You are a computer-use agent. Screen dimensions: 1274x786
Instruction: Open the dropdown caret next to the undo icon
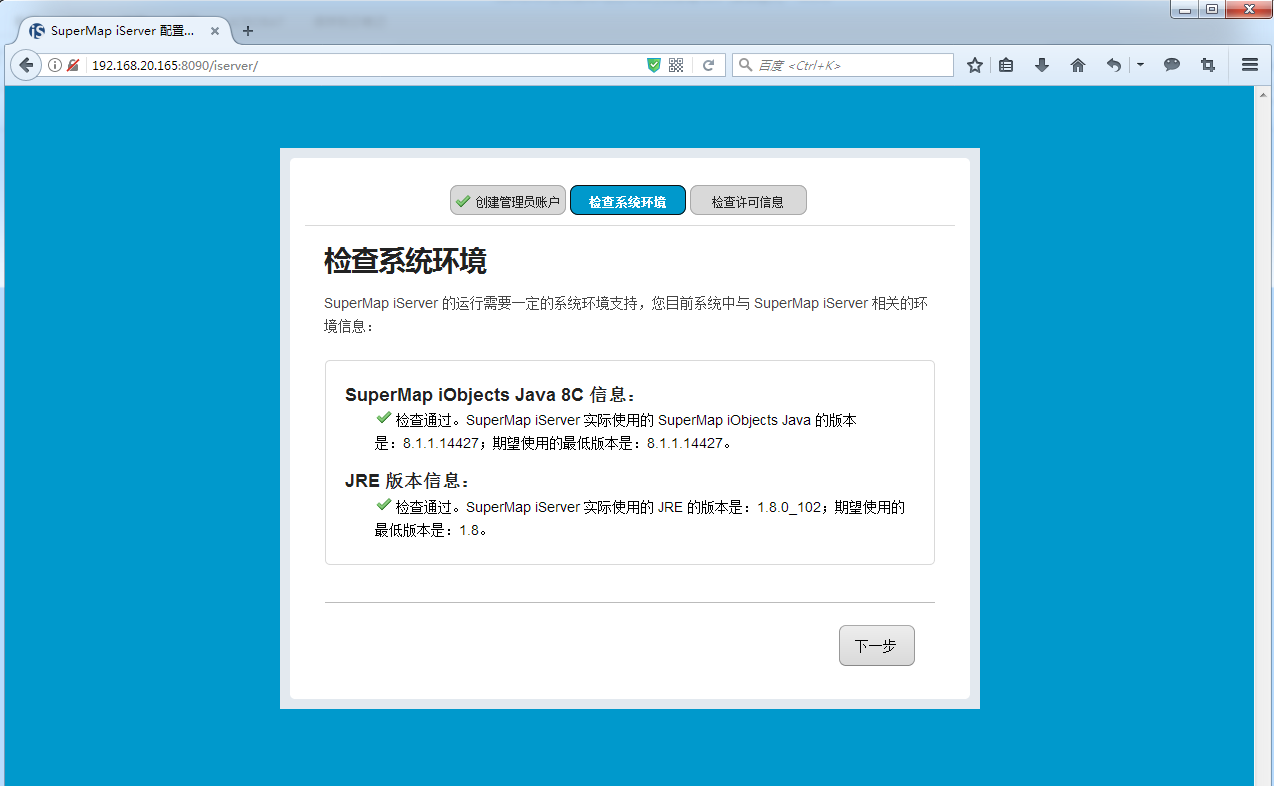[1140, 64]
